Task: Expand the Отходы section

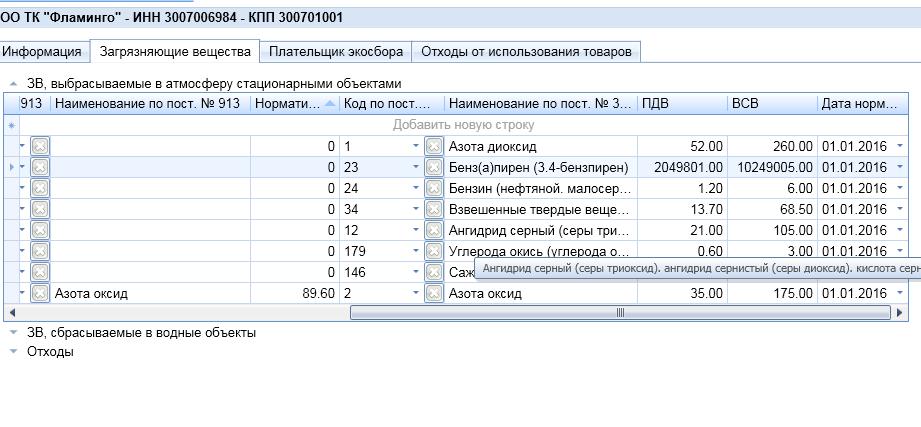Action: [13, 352]
